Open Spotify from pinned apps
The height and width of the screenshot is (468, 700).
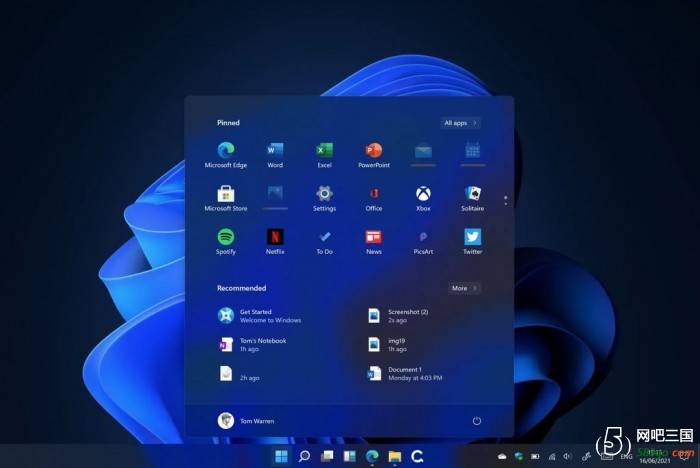[225, 242]
